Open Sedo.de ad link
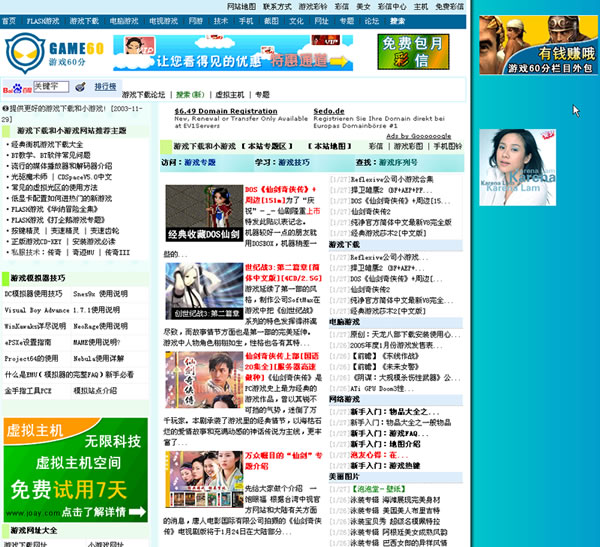 (x=329, y=111)
